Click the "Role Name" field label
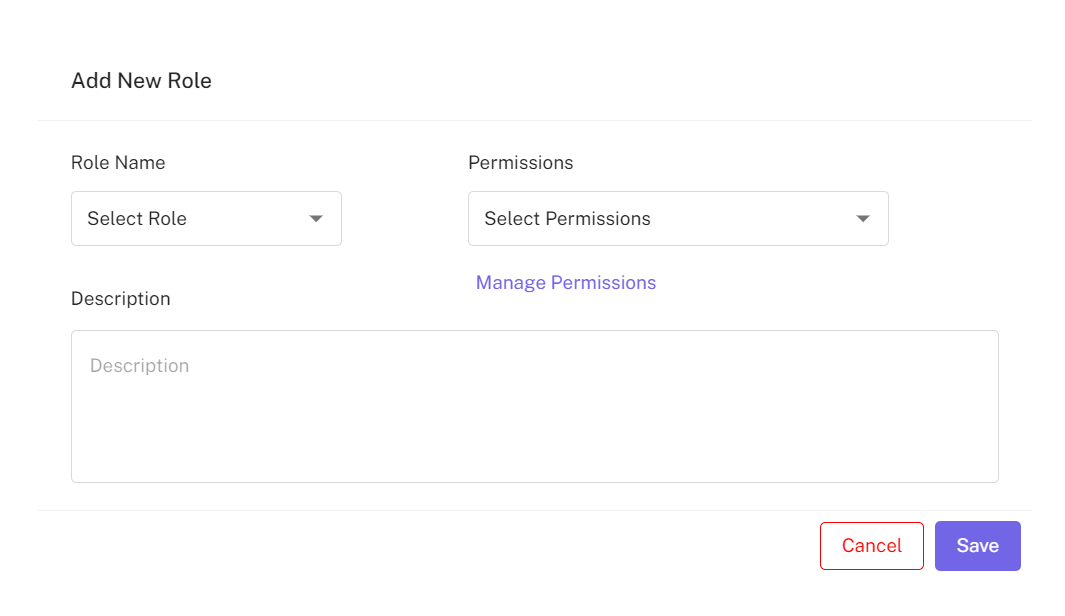Viewport: 1065px width, 616px height. pyautogui.click(x=118, y=163)
